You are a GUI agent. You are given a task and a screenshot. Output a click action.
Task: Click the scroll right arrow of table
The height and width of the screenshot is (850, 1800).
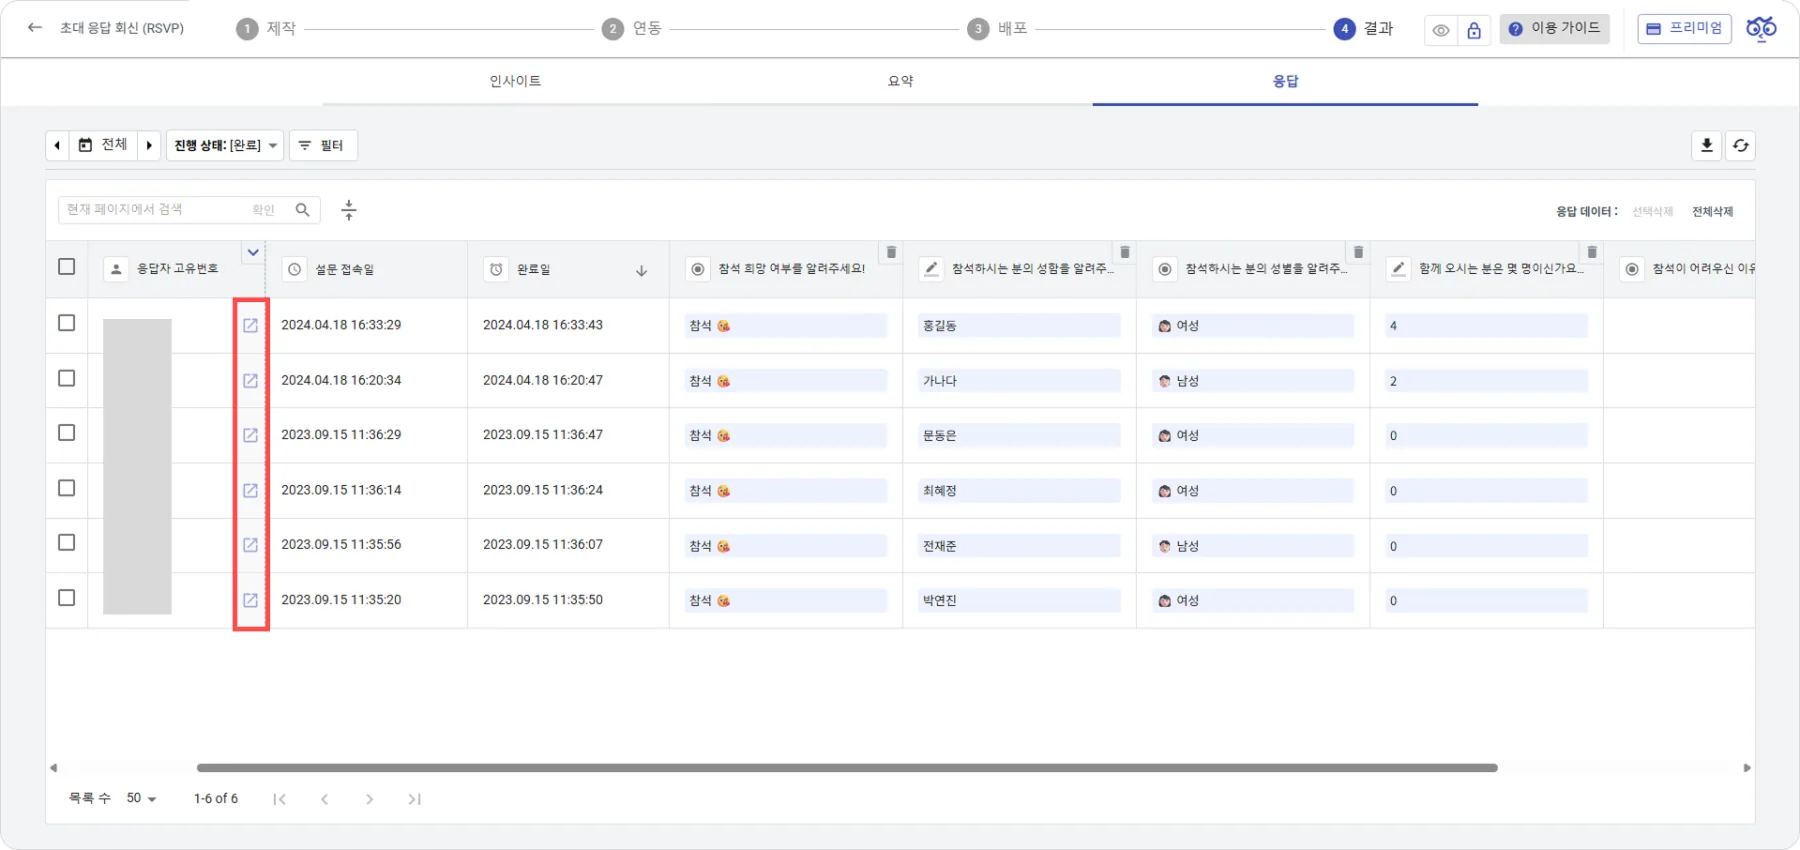(1747, 768)
